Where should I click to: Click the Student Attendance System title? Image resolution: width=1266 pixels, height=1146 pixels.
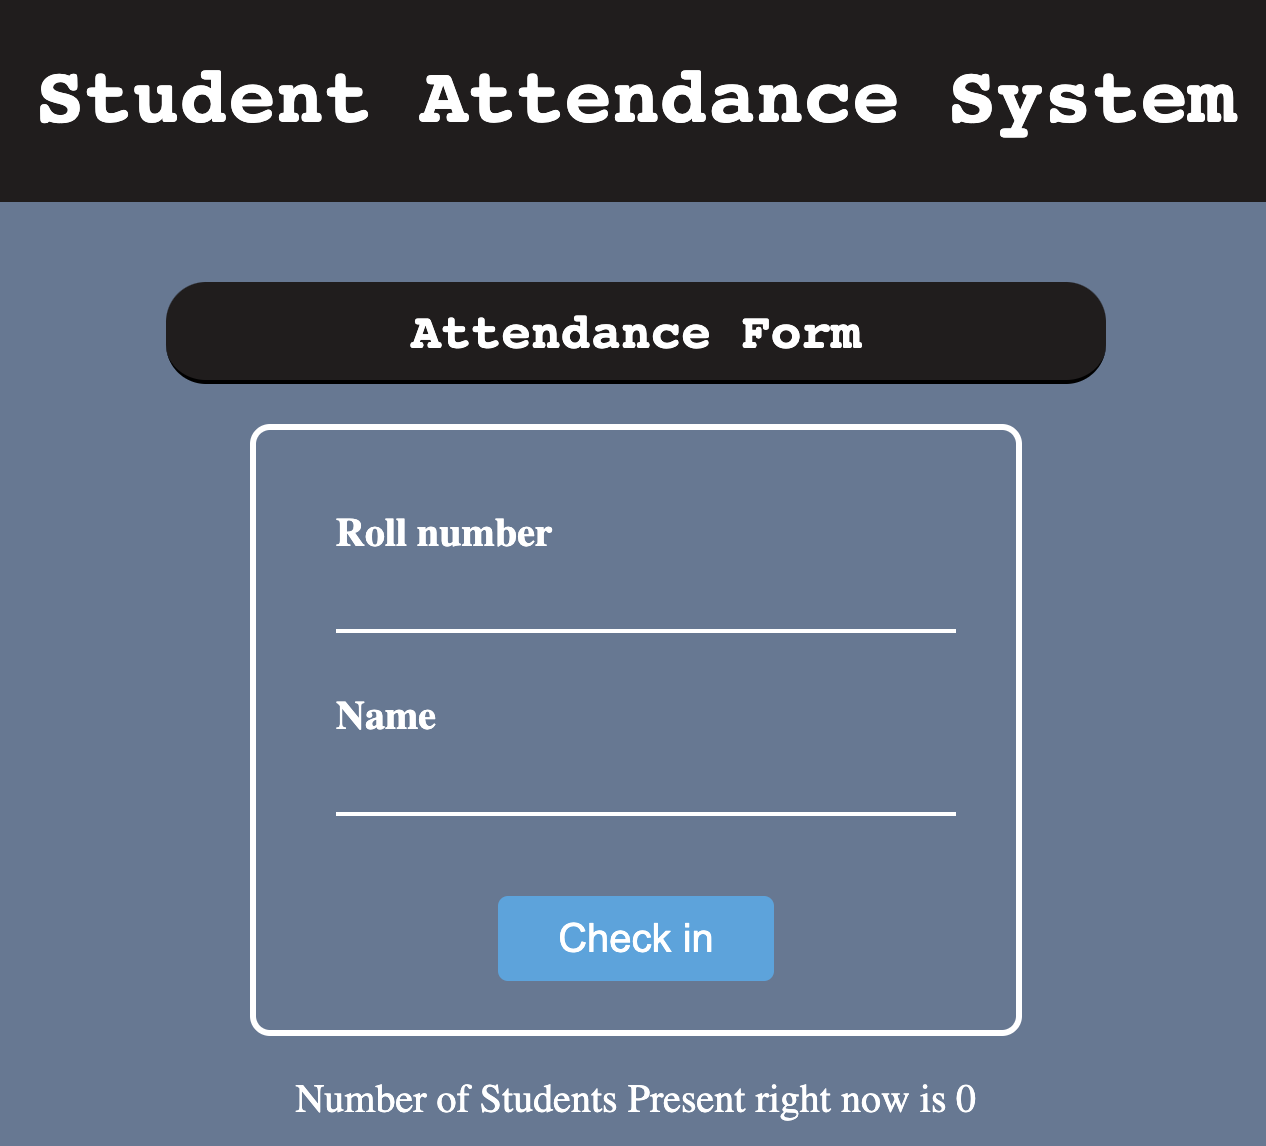coord(633,98)
